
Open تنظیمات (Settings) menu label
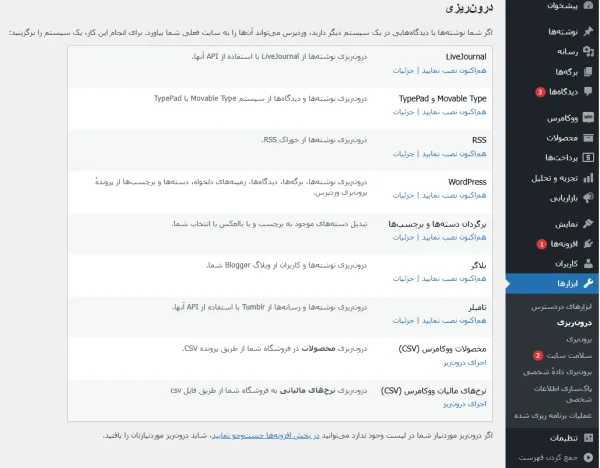point(564,438)
